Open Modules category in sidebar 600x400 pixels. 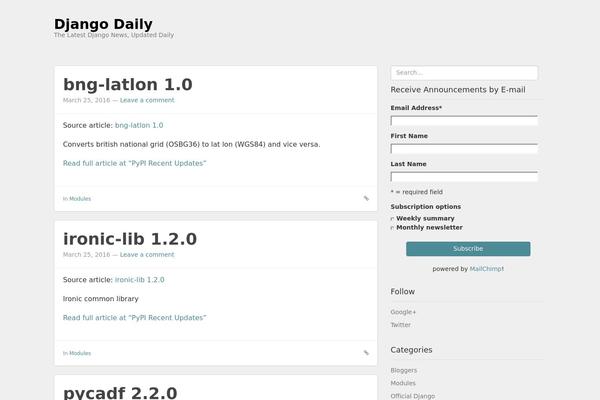coord(403,383)
